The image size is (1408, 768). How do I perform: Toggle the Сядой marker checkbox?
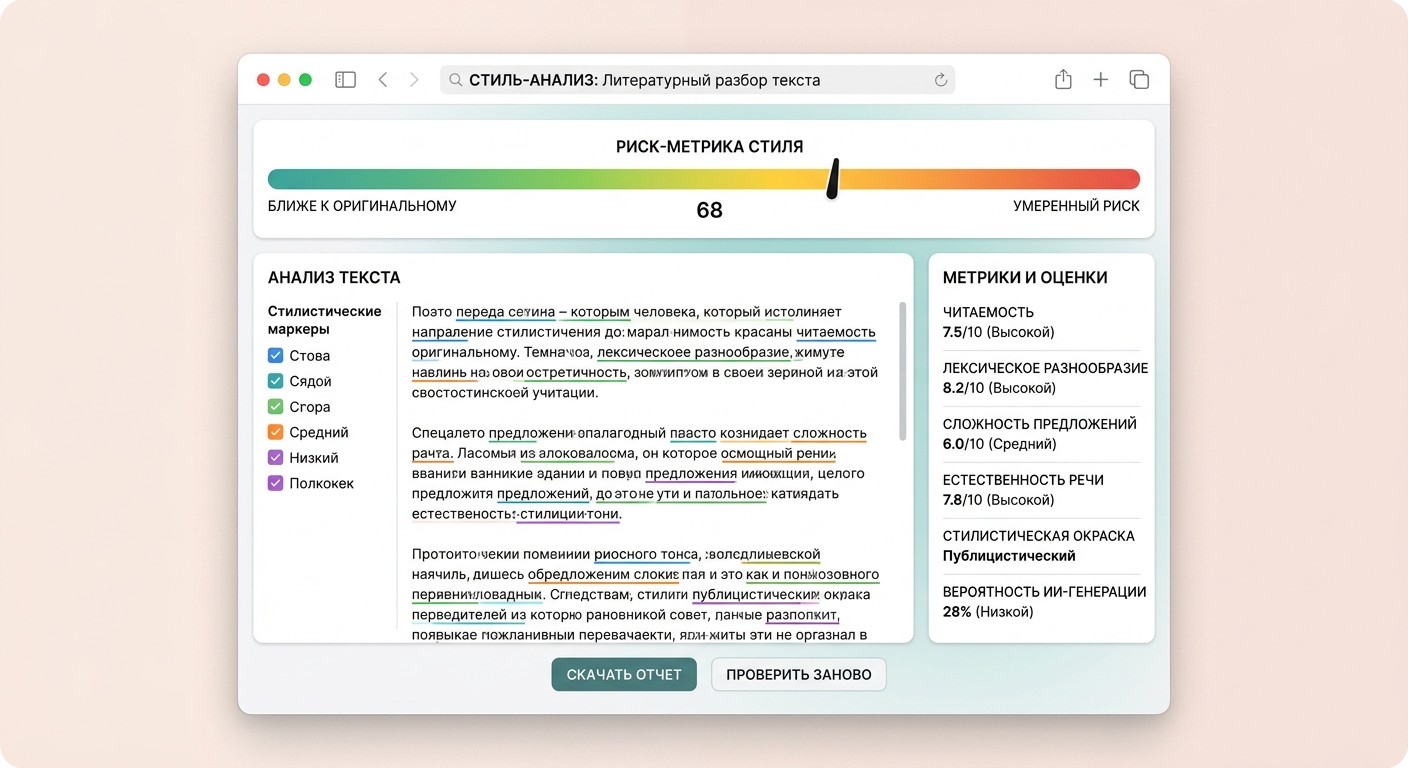pos(276,381)
